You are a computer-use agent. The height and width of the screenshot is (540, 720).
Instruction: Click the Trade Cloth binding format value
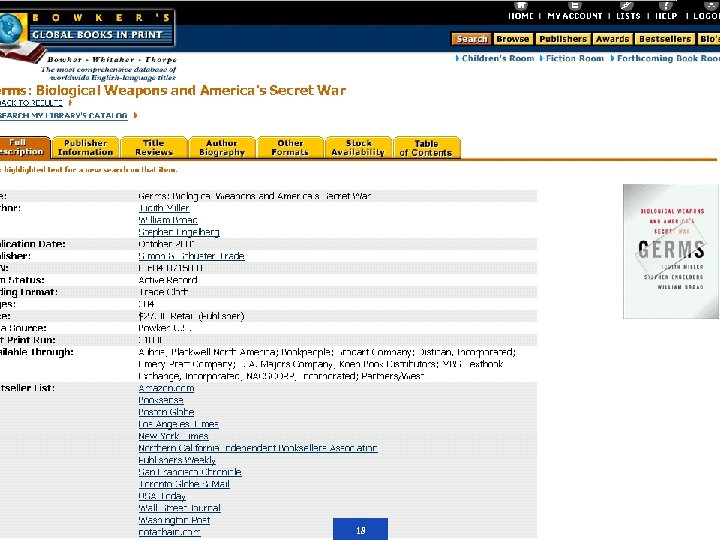[163, 292]
